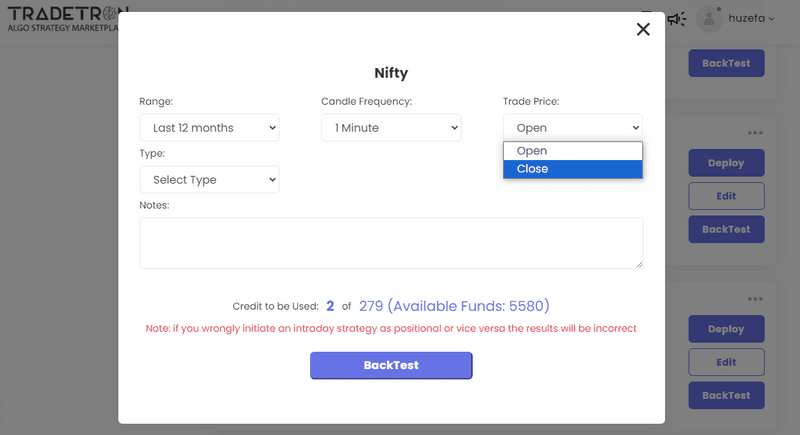Click the upper Edit button
This screenshot has width=800, height=435.
click(x=726, y=196)
